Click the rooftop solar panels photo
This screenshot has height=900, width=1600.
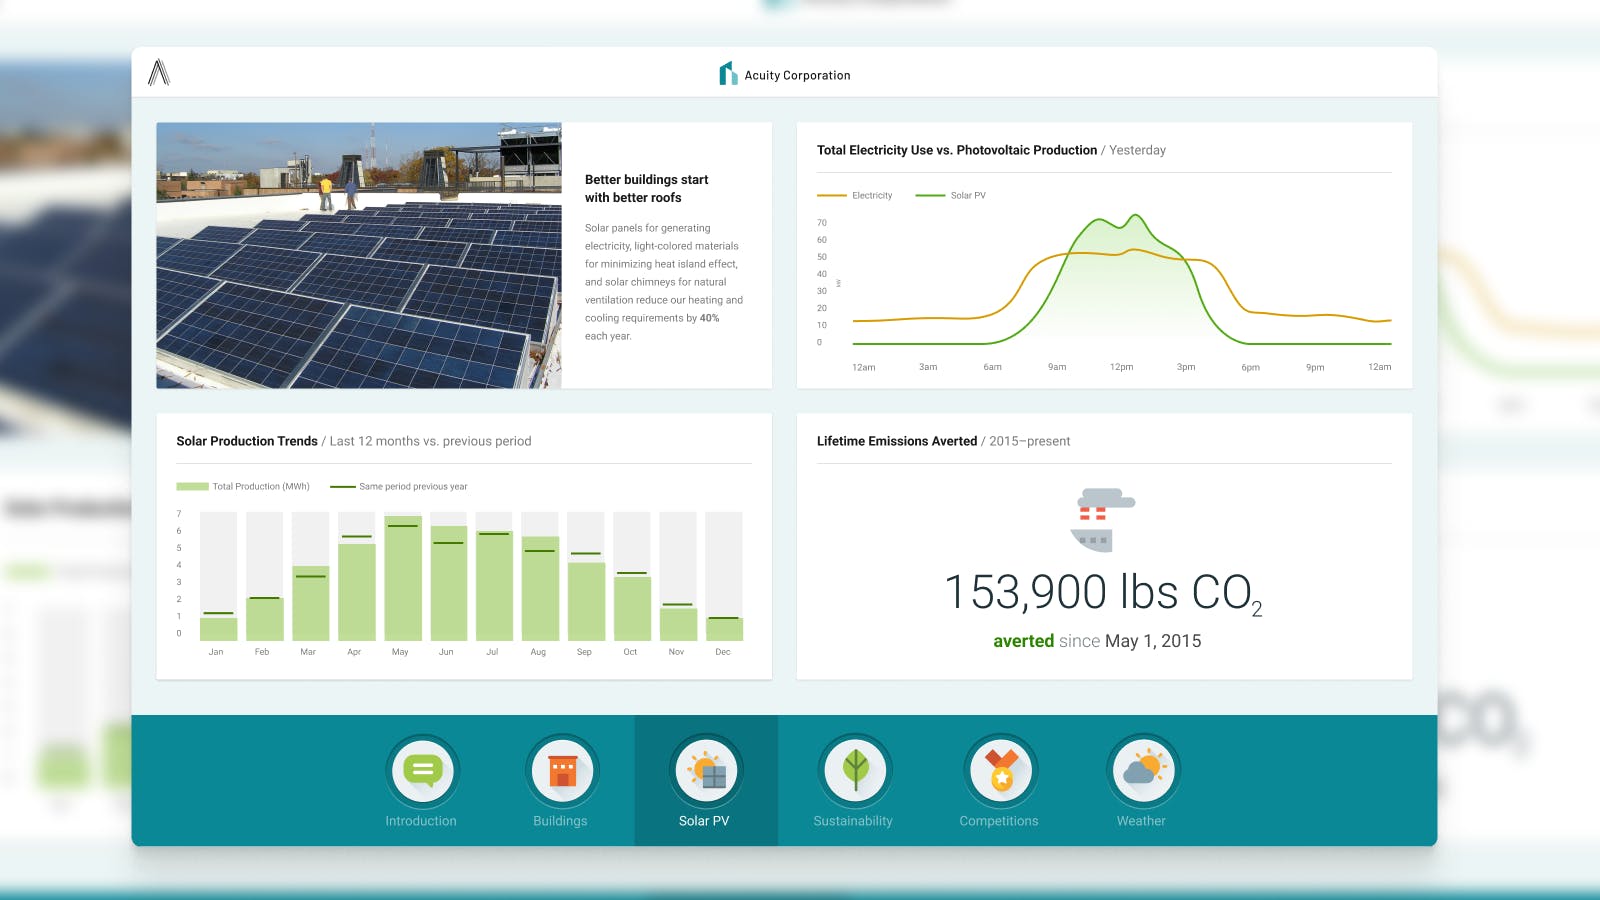(358, 255)
